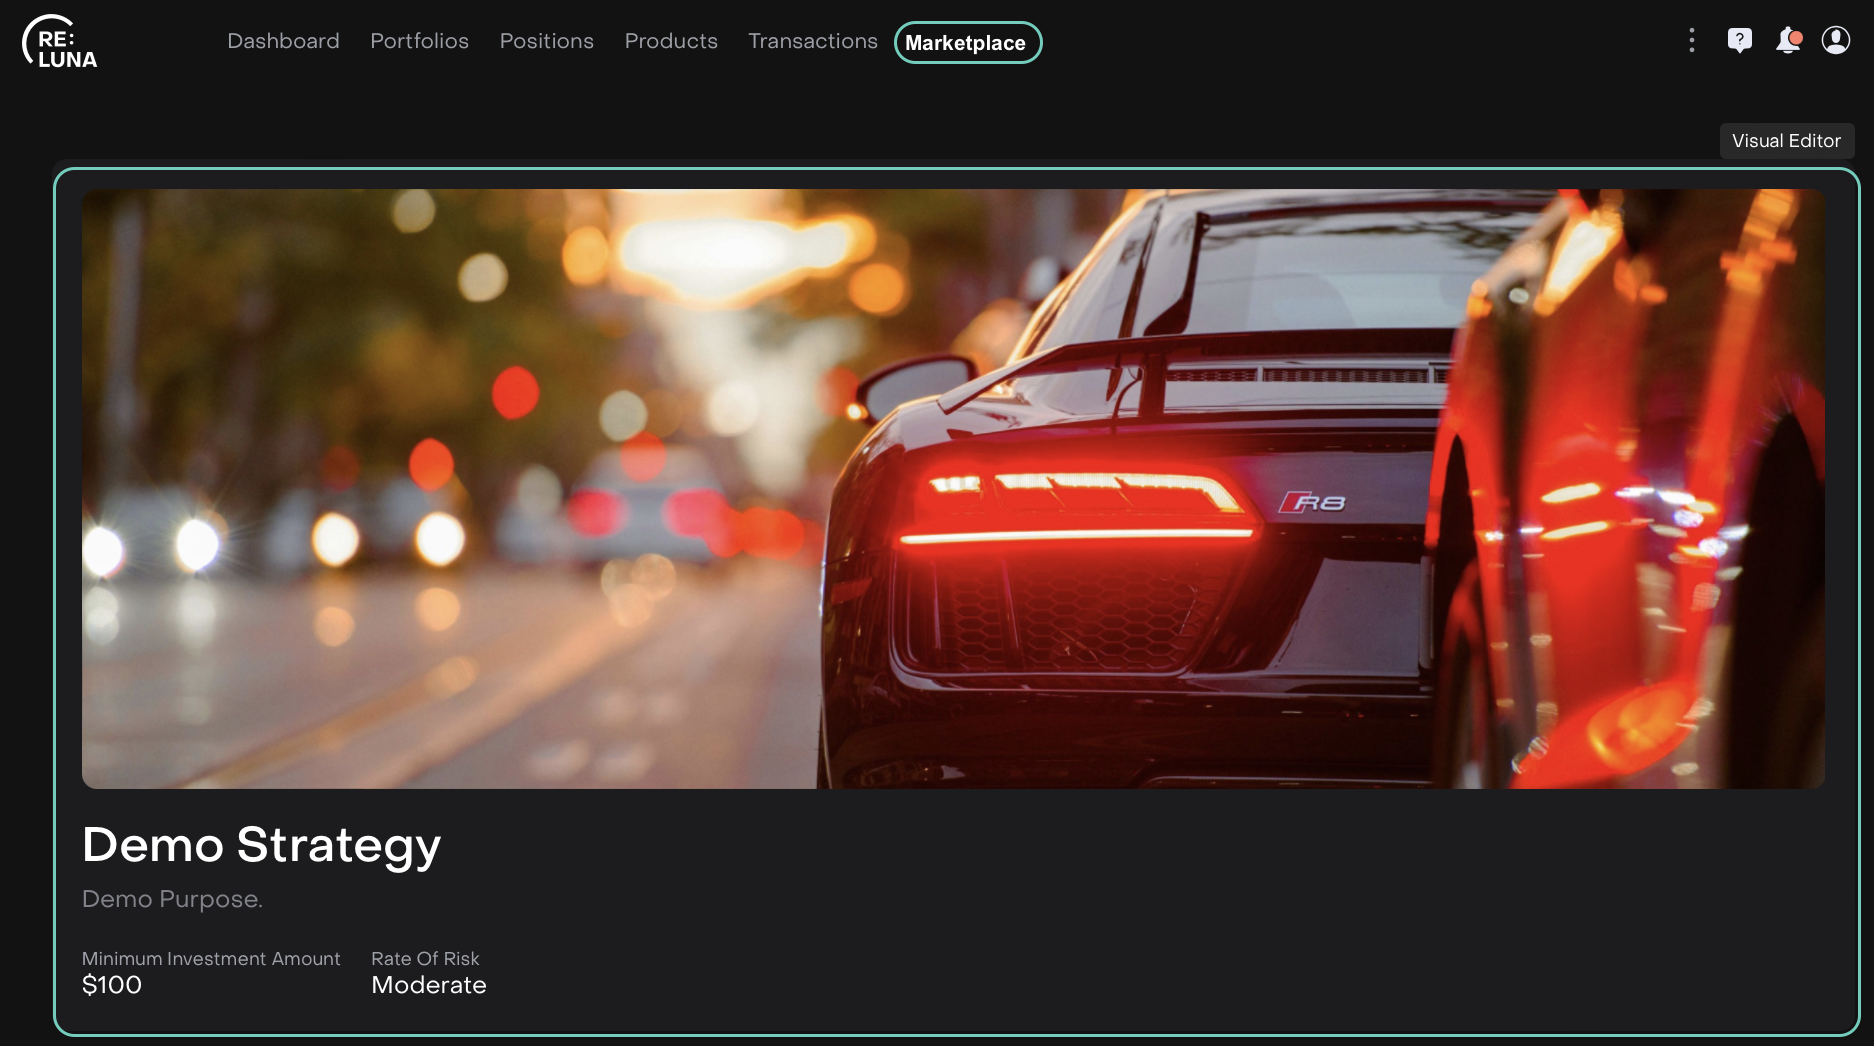View the Transactions page
The height and width of the screenshot is (1046, 1874).
pos(812,41)
